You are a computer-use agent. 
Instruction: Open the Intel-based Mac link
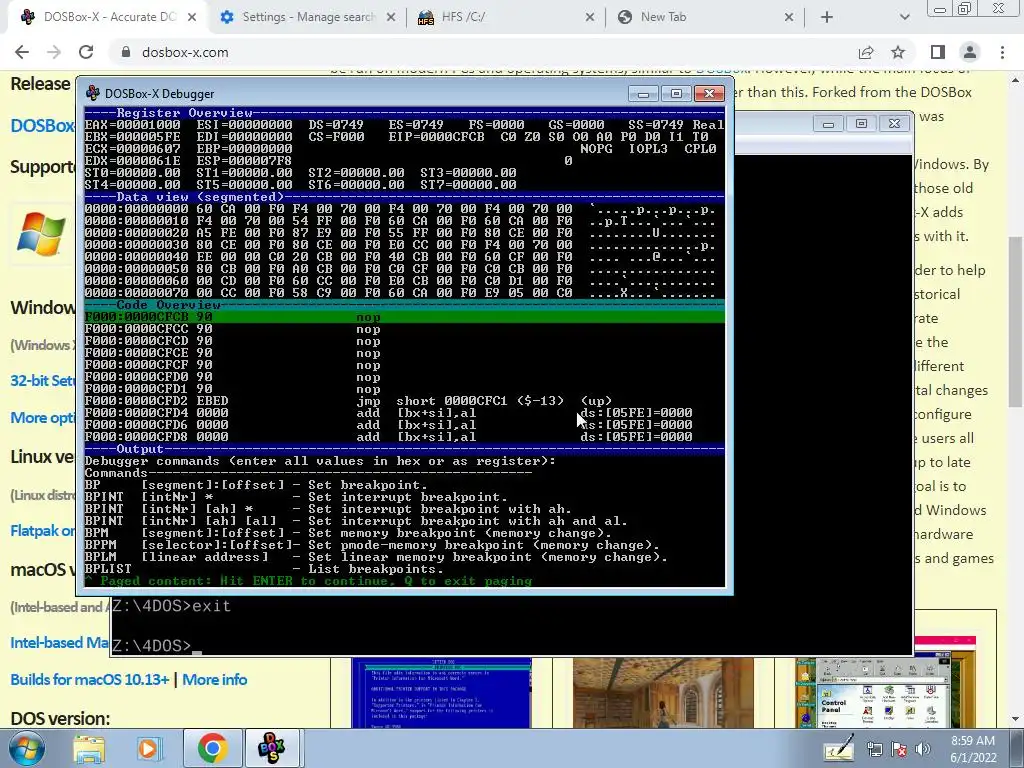[x=59, y=643]
